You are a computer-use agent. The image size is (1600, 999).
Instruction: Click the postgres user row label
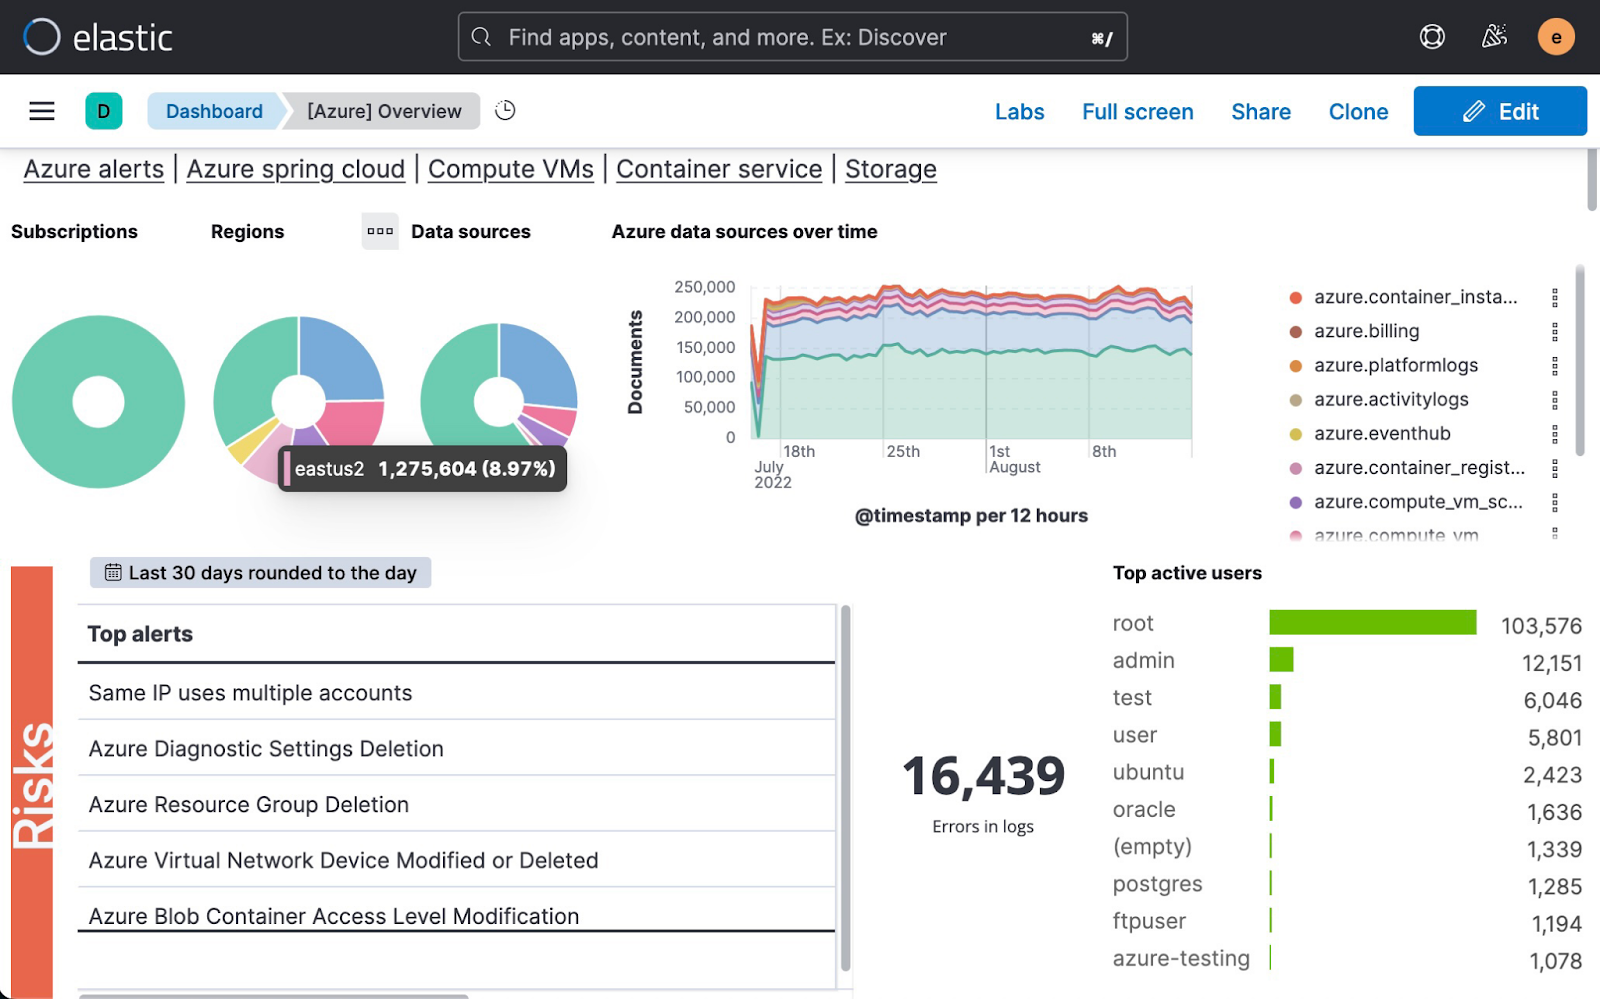coord(1157,884)
